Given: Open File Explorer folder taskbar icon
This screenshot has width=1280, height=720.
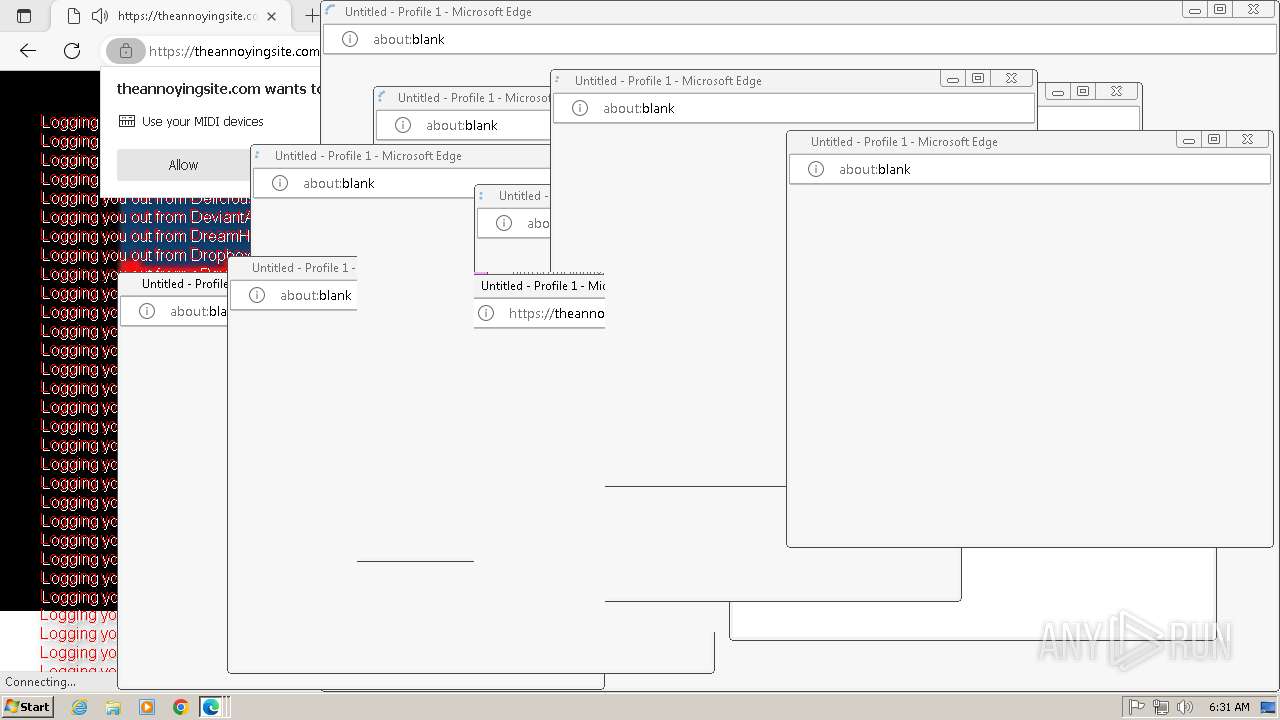Looking at the screenshot, I should click(x=113, y=707).
